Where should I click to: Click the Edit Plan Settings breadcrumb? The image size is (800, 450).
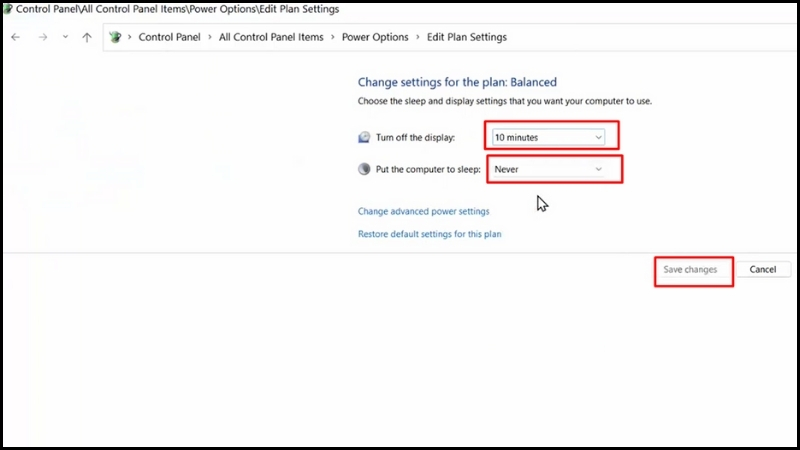click(467, 37)
